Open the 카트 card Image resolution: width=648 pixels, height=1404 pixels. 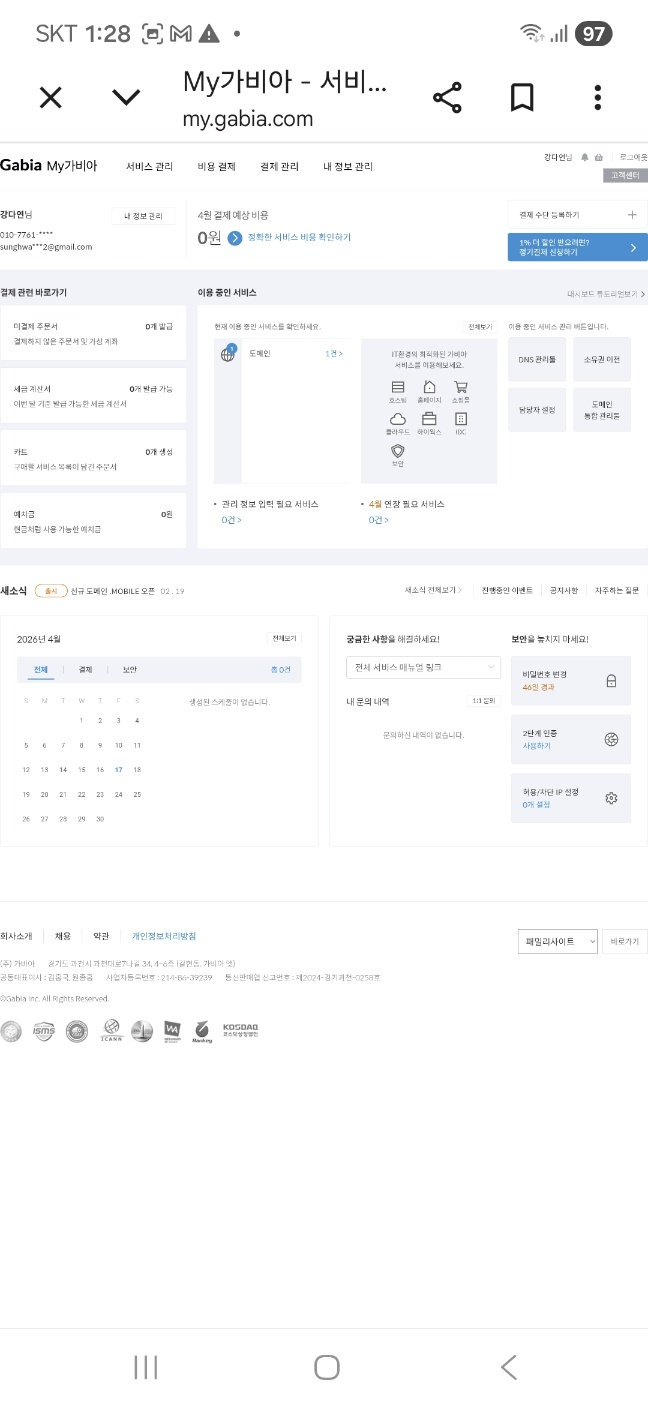tap(93, 458)
